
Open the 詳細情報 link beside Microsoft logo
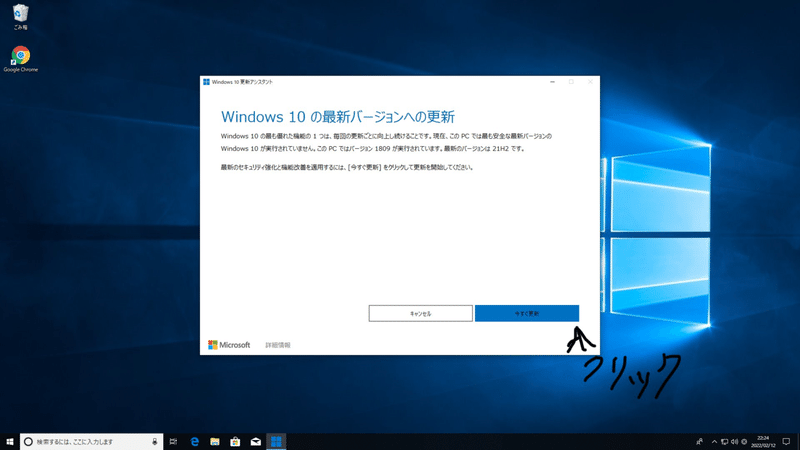pyautogui.click(x=278, y=345)
